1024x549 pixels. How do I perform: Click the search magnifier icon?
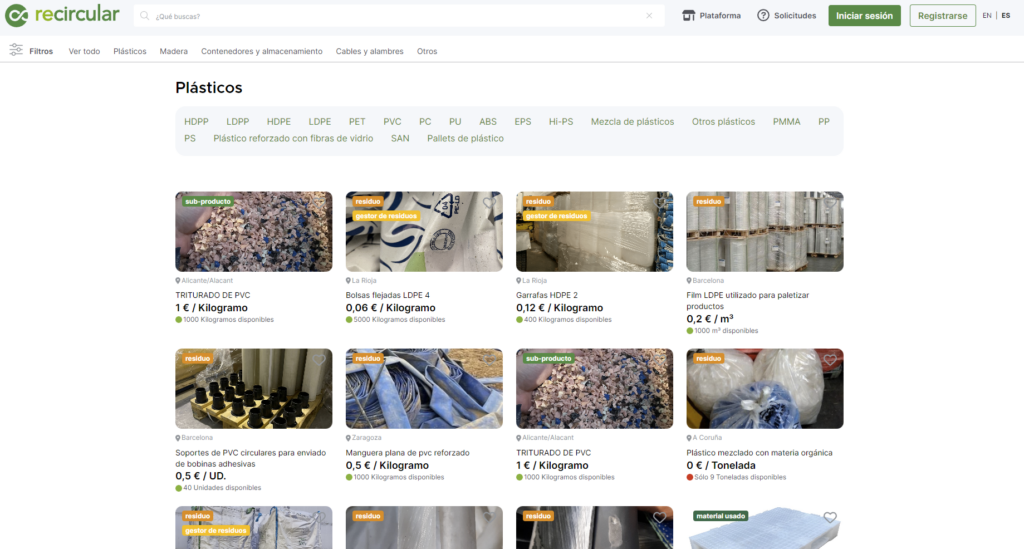tap(145, 16)
